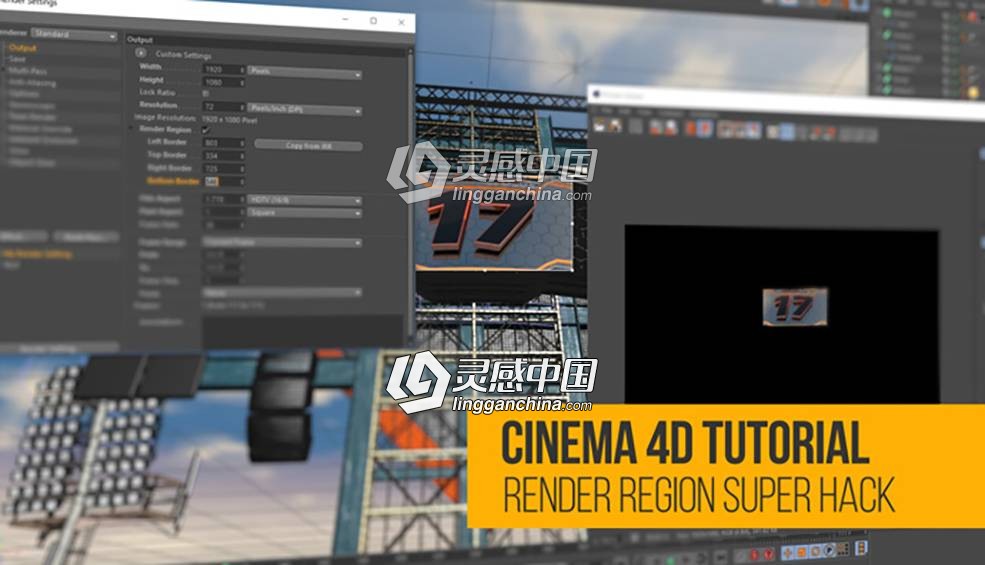Select Multi-Pass in the Render Settings list

(x=28, y=71)
